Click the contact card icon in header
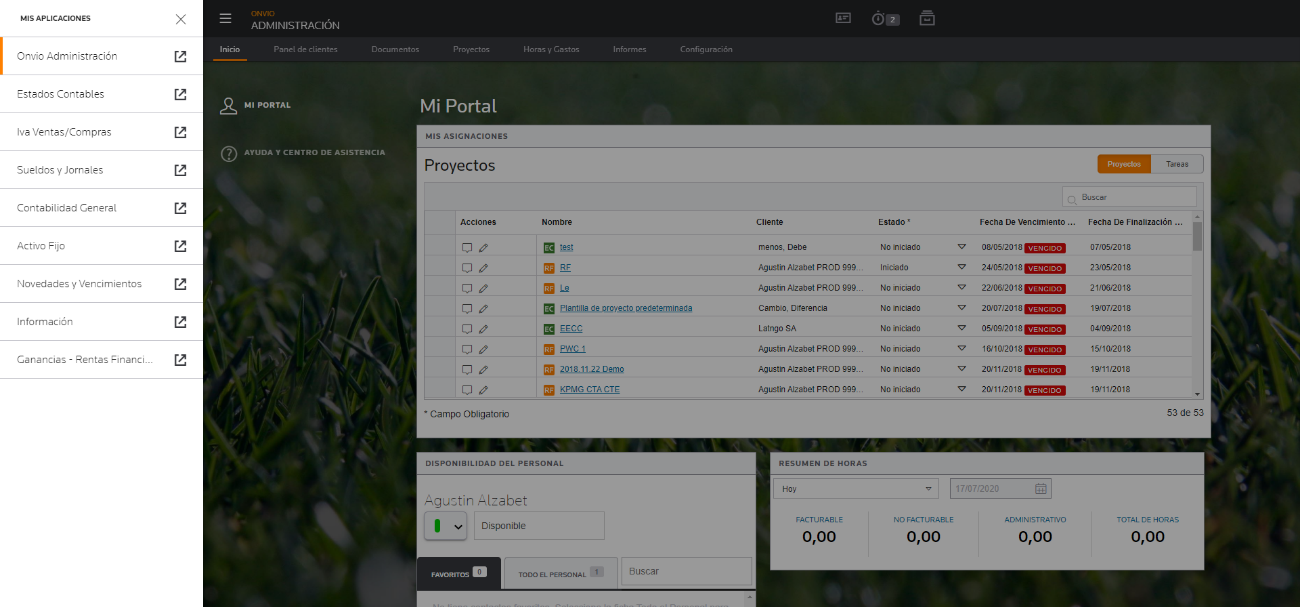Screen dimensions: 1300x607 843,18
